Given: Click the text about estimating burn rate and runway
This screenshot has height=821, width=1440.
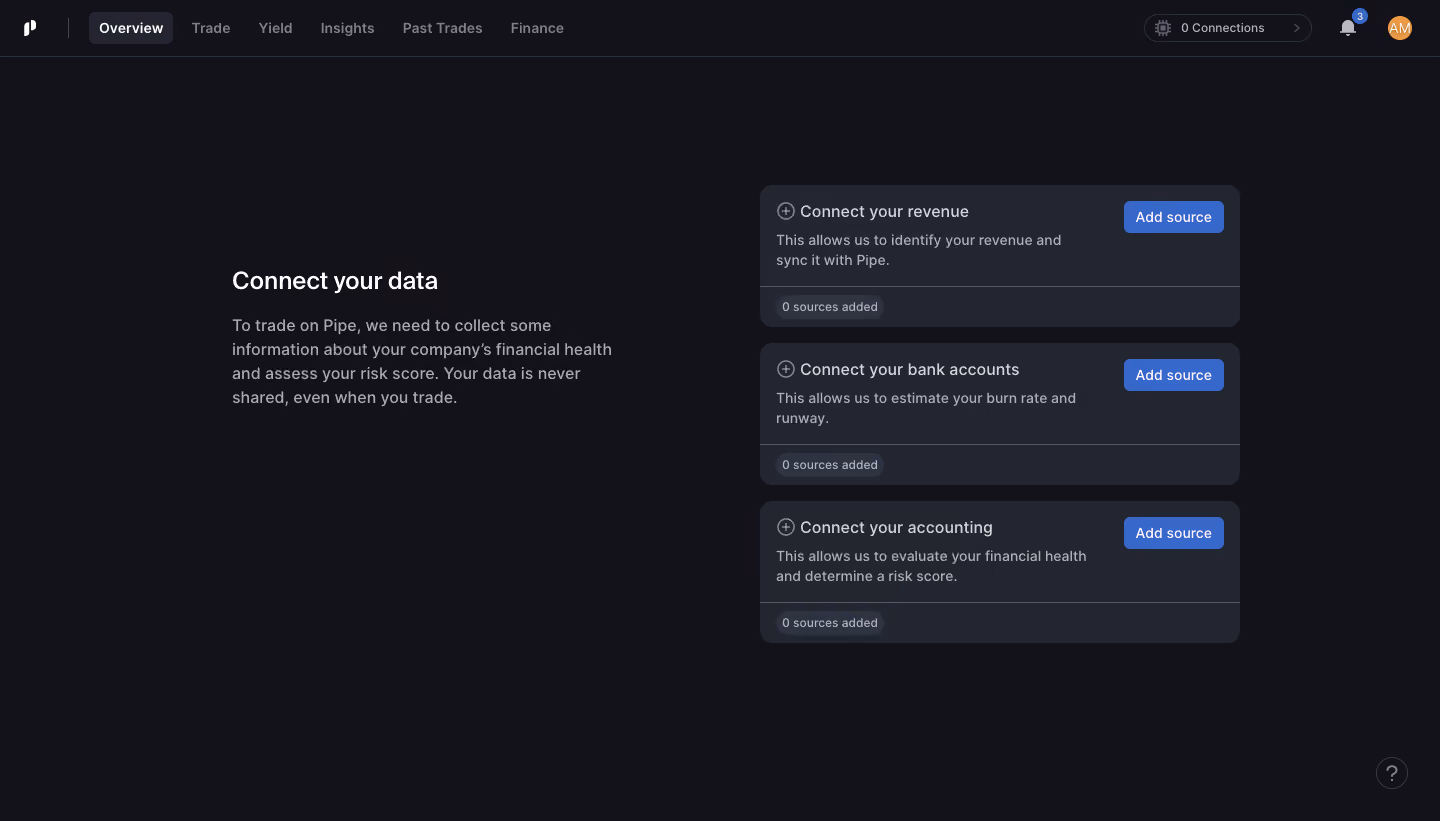Looking at the screenshot, I should coord(926,408).
